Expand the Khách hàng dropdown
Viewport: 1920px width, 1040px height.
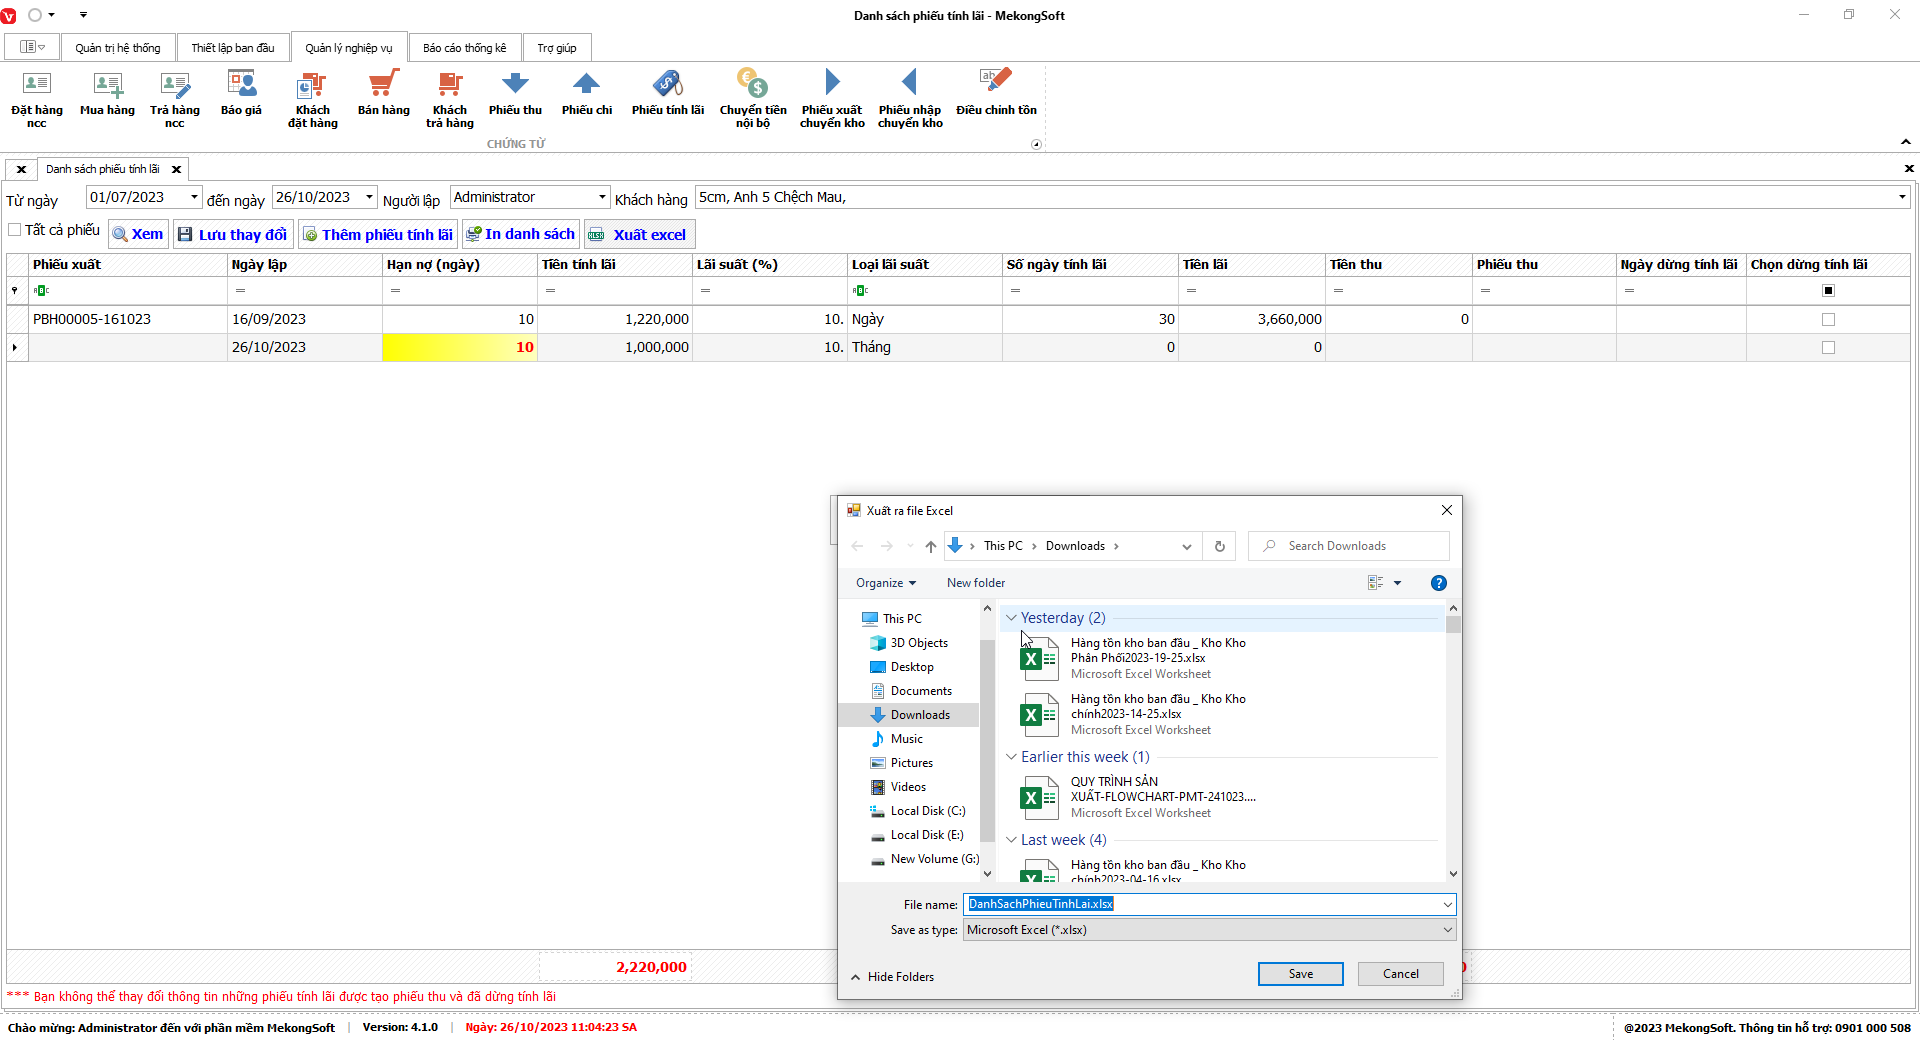point(1901,198)
